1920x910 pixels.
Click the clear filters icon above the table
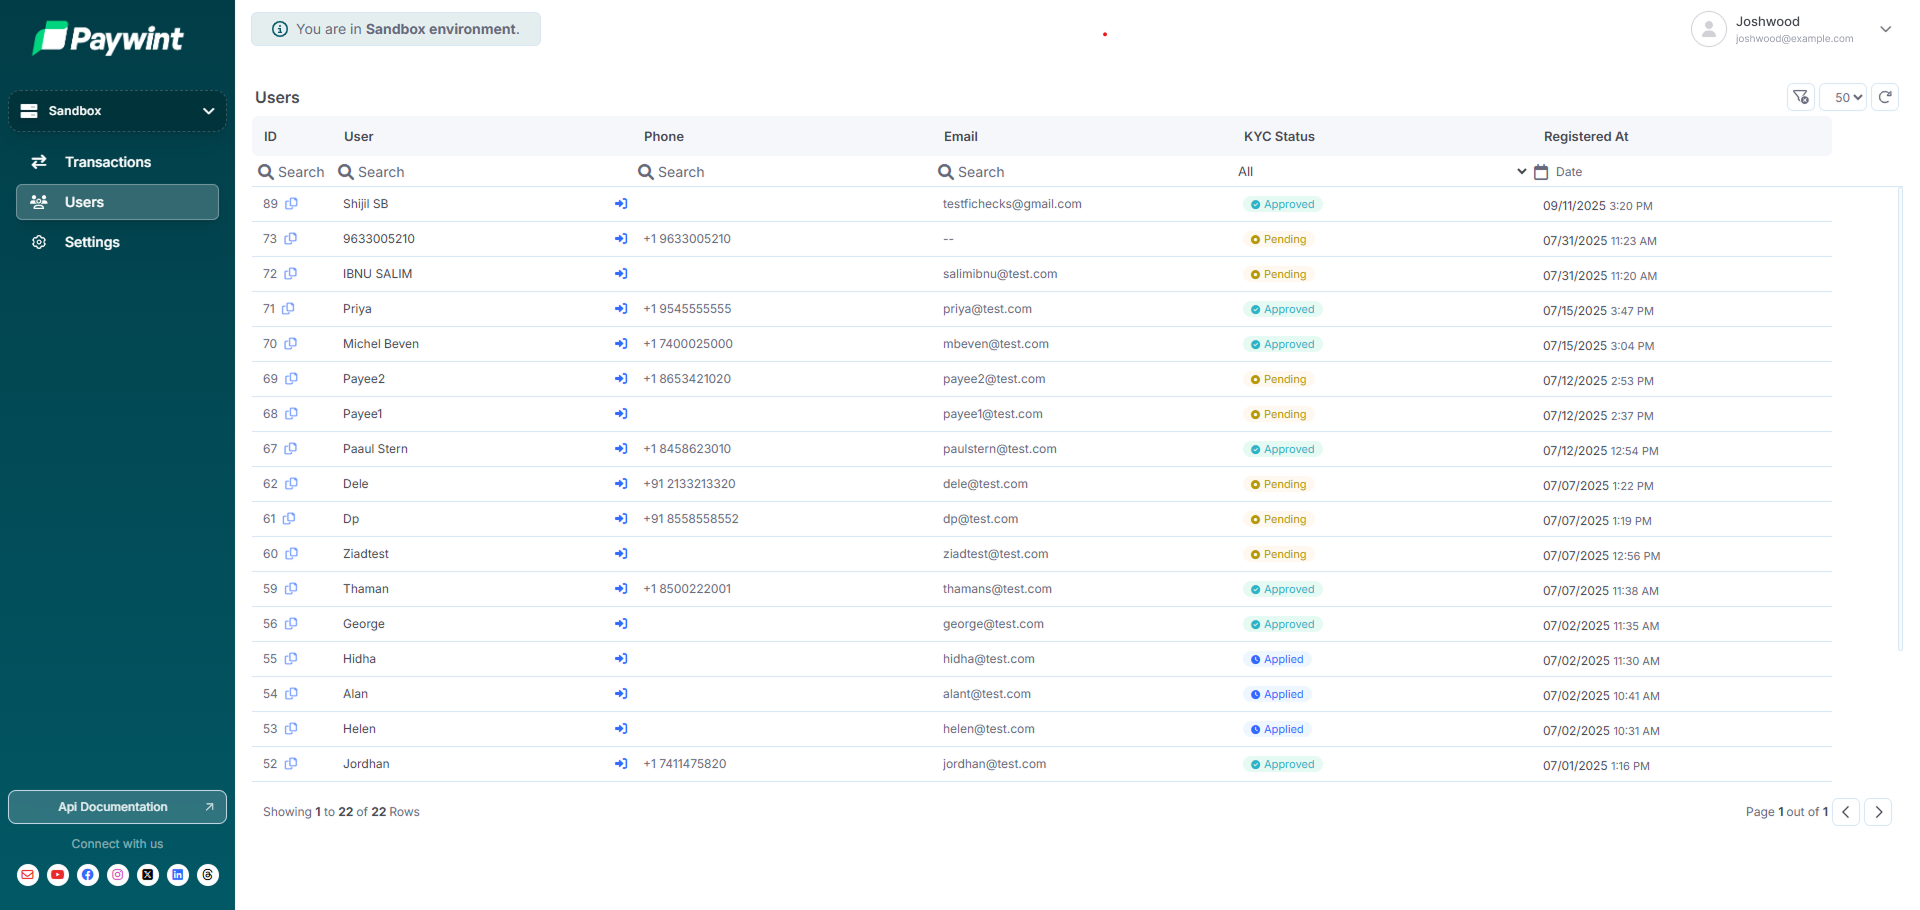(1800, 97)
